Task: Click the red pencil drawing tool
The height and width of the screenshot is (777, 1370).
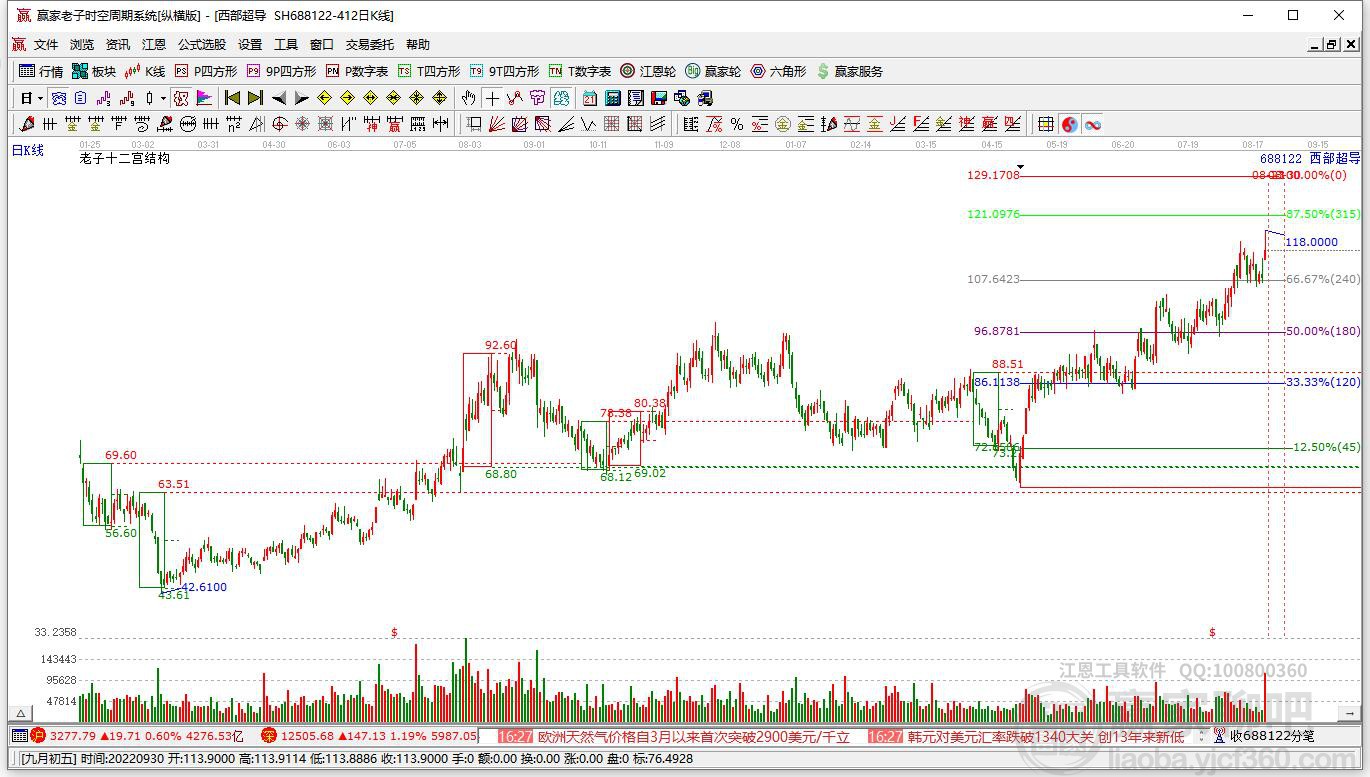Action: [27, 124]
